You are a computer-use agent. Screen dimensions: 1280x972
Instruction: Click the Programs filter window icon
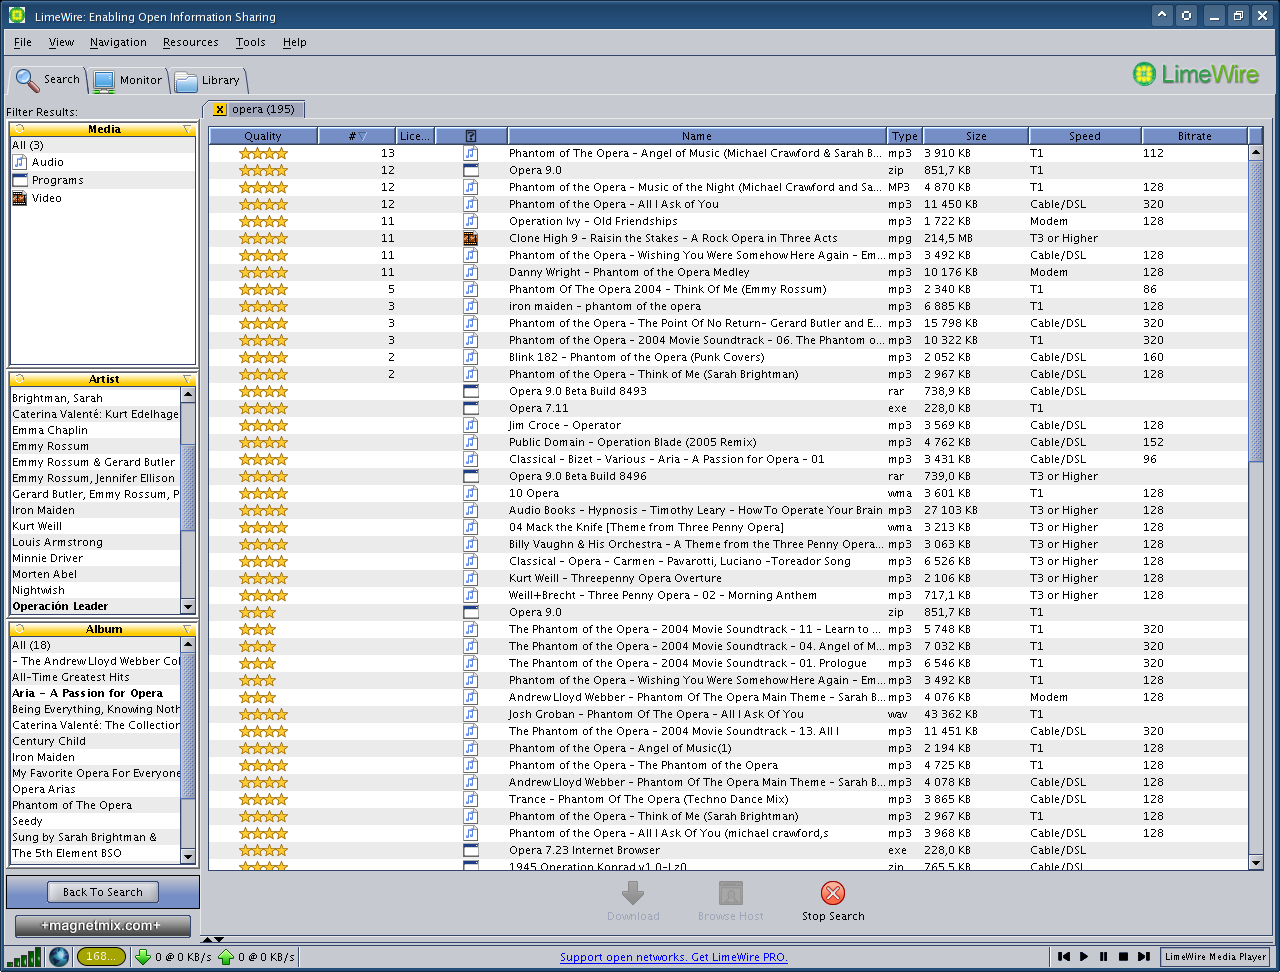19,180
